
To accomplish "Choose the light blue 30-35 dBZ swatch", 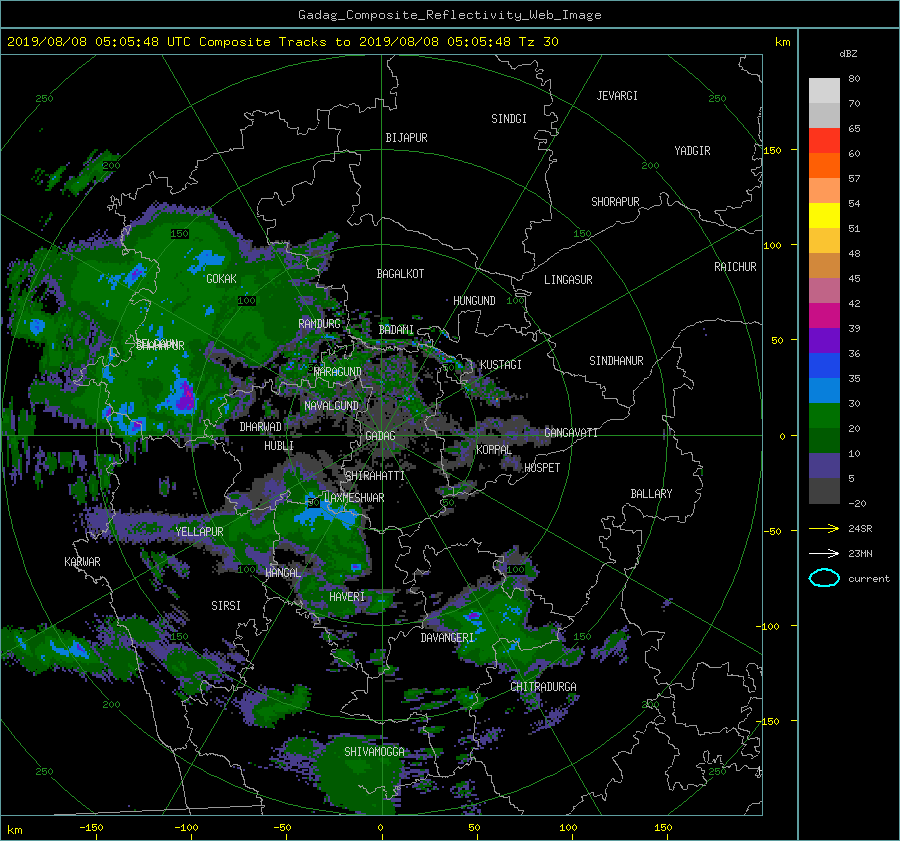I will point(824,390).
